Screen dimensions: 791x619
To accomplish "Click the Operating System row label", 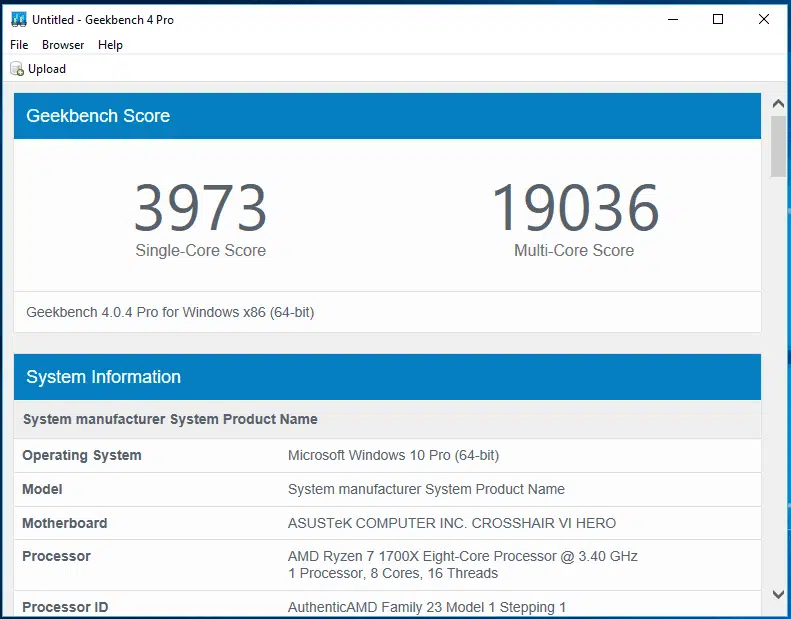I will click(82, 455).
